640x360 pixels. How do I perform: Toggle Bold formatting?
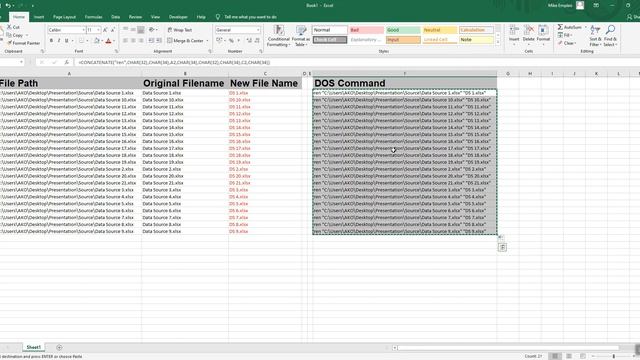pyautogui.click(x=51, y=41)
